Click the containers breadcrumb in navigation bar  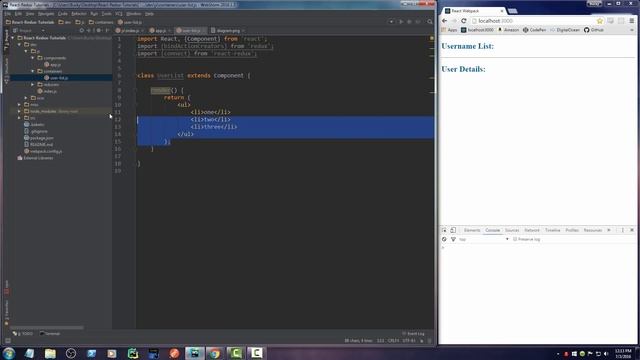[101, 22]
